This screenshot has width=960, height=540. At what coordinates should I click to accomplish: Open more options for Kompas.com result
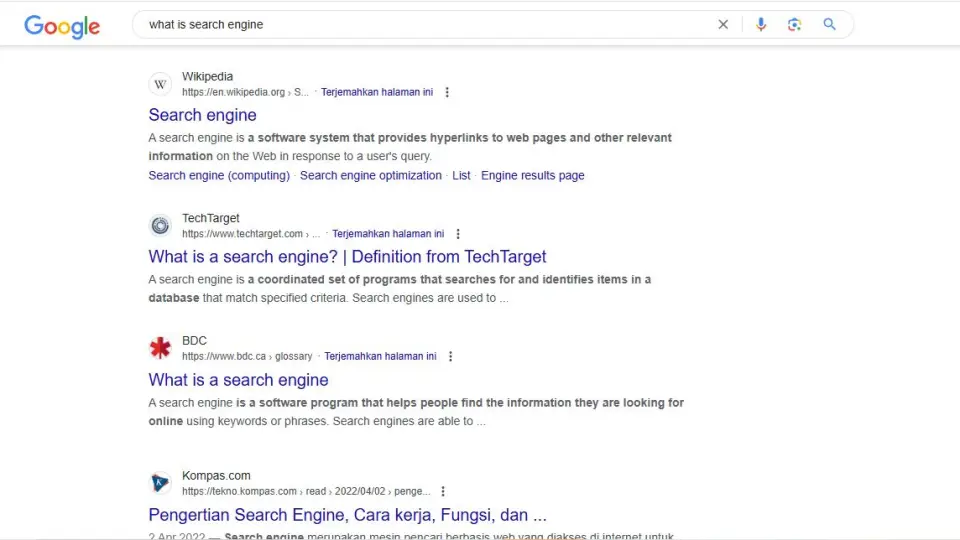443,491
